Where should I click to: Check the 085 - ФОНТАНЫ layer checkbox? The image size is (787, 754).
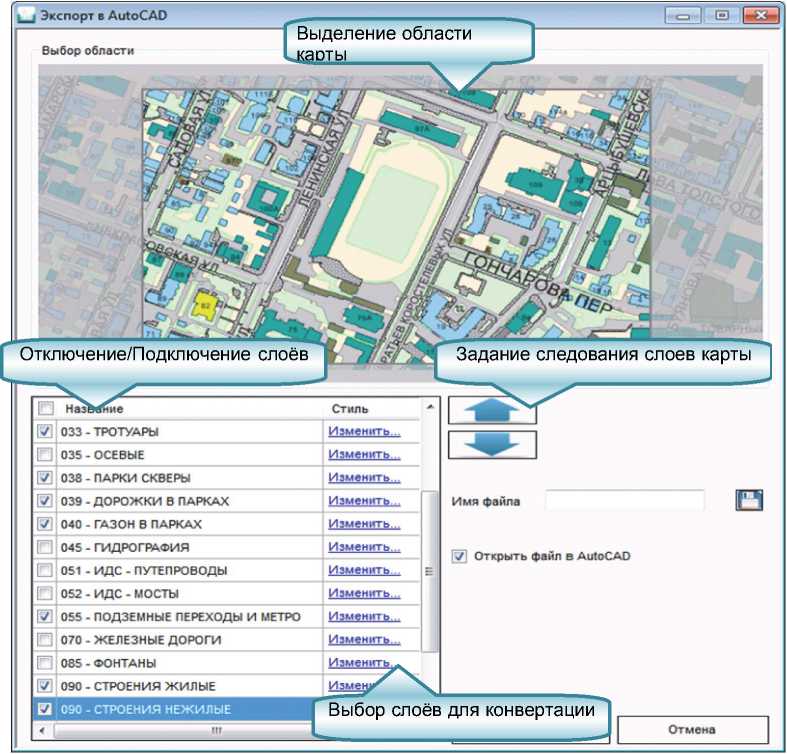click(45, 663)
